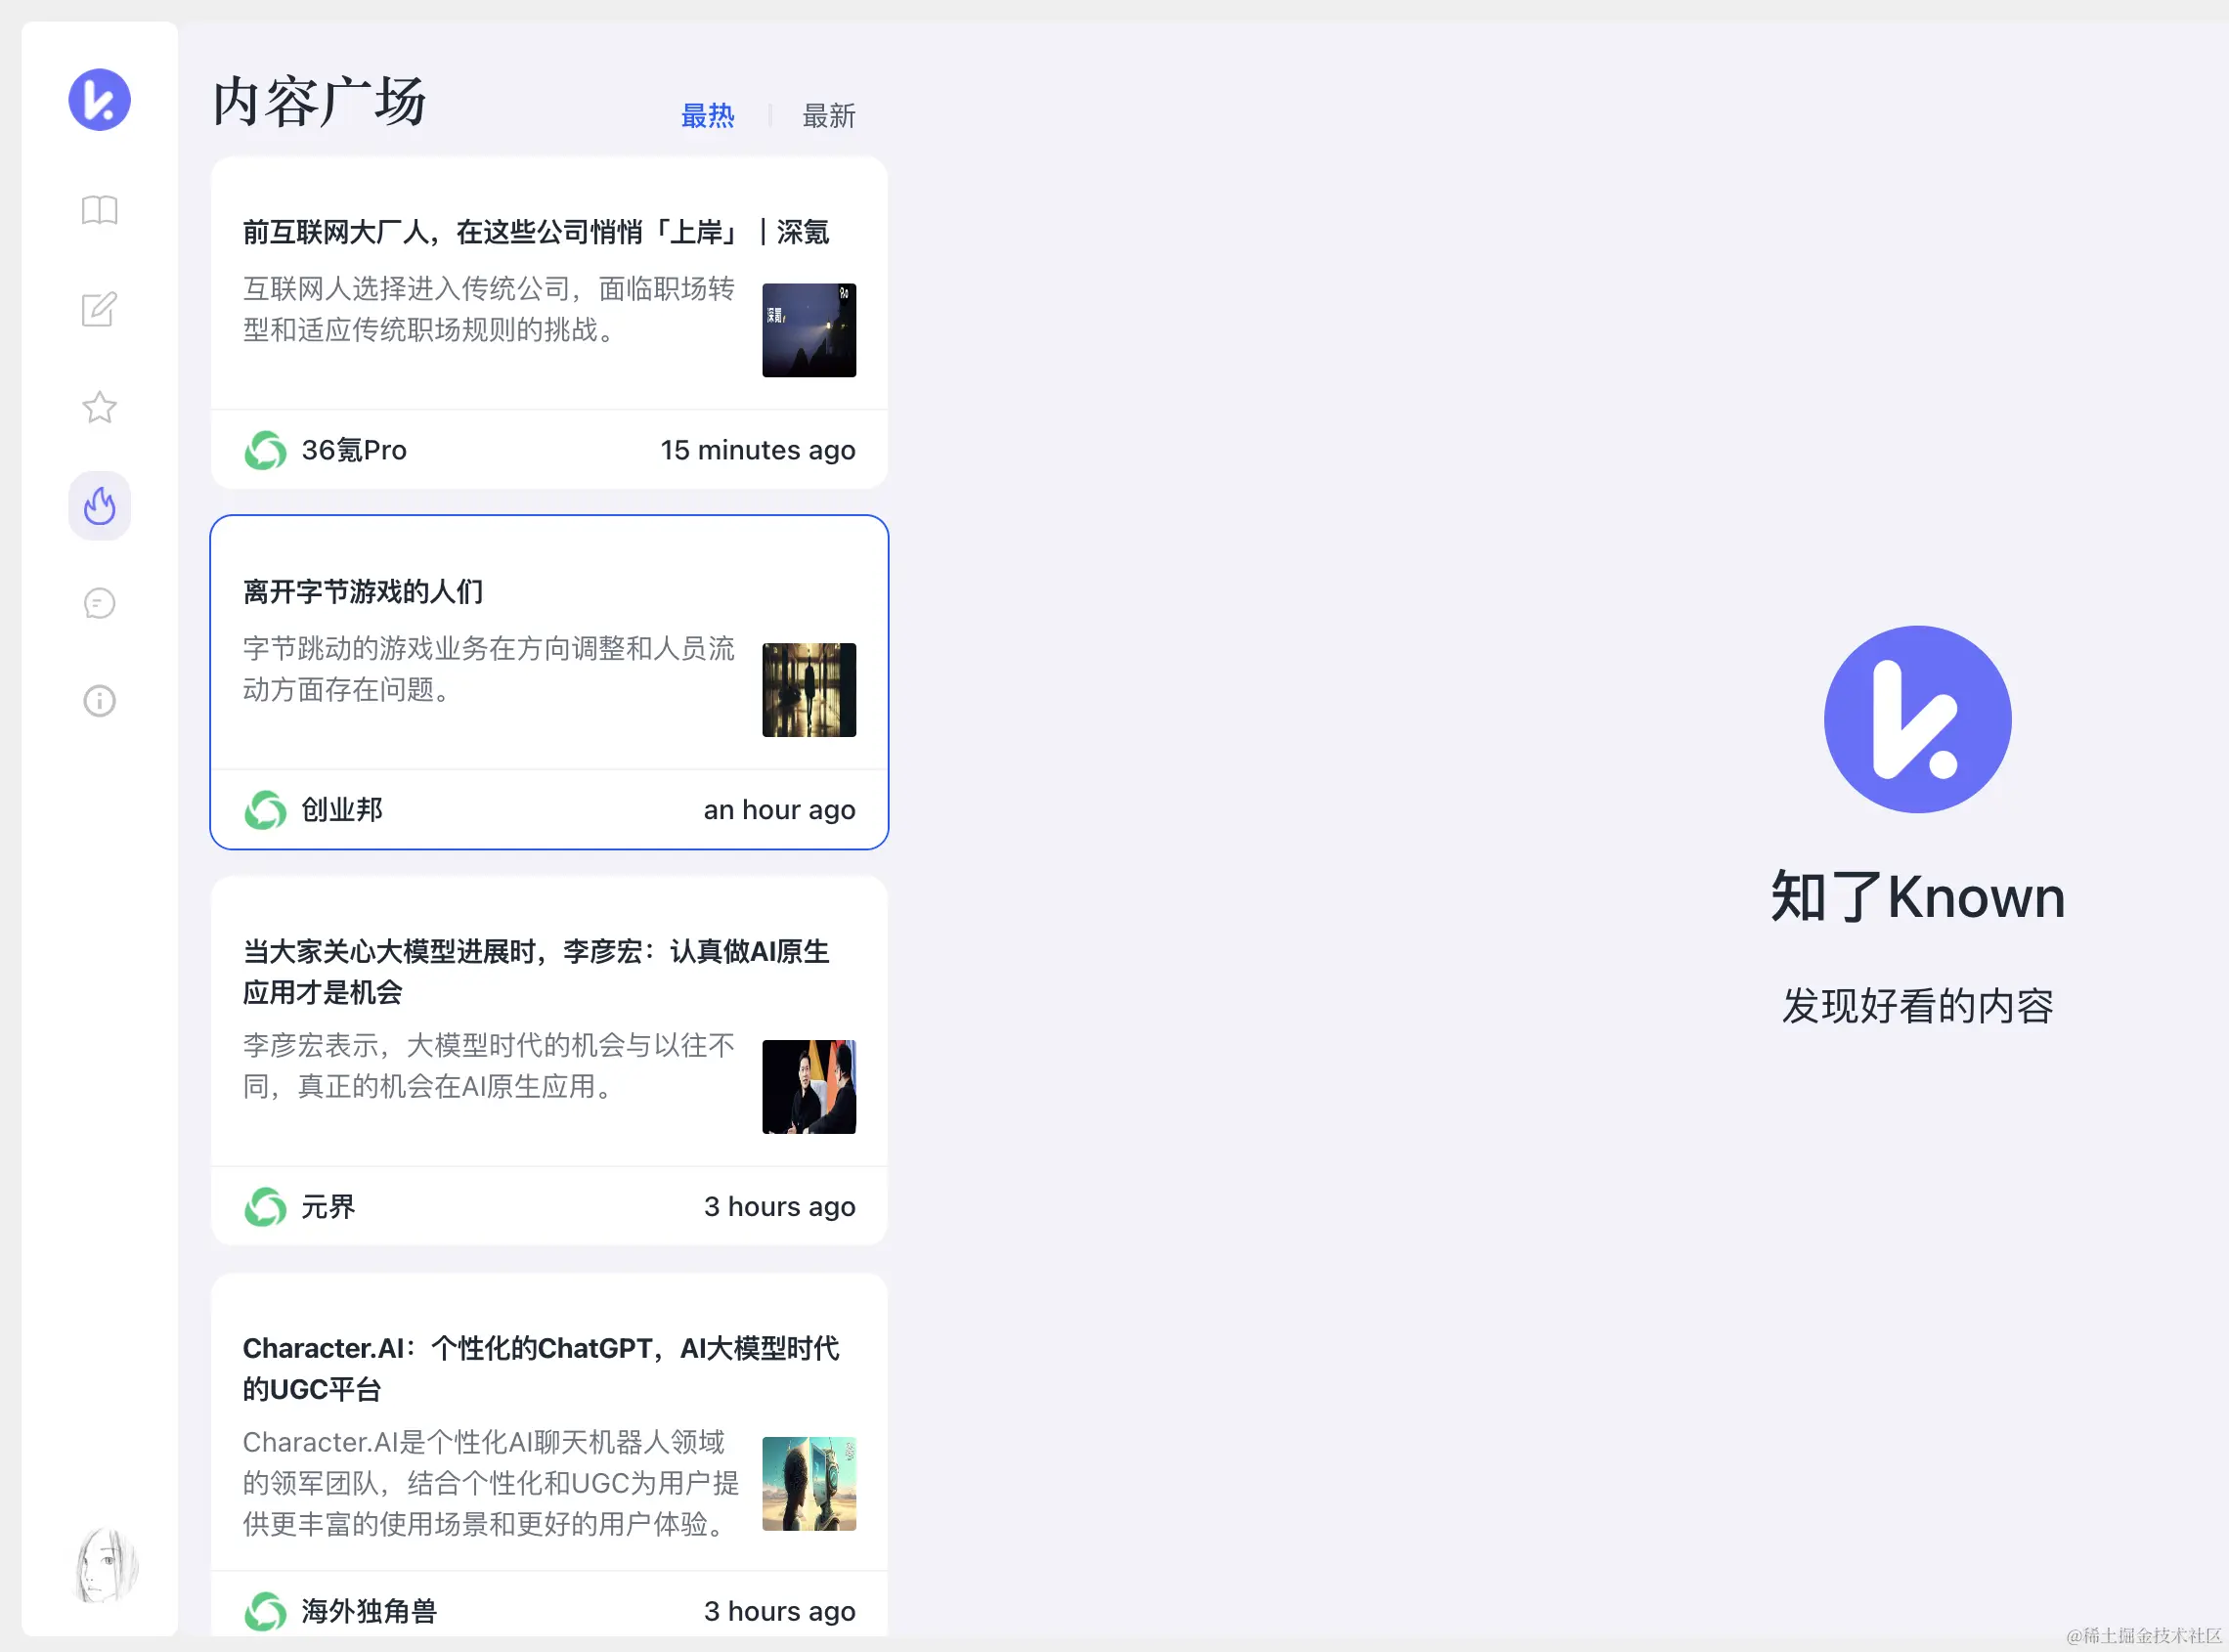Click the Known logo in sidebar
Image resolution: width=2229 pixels, height=1652 pixels.
pos(99,99)
